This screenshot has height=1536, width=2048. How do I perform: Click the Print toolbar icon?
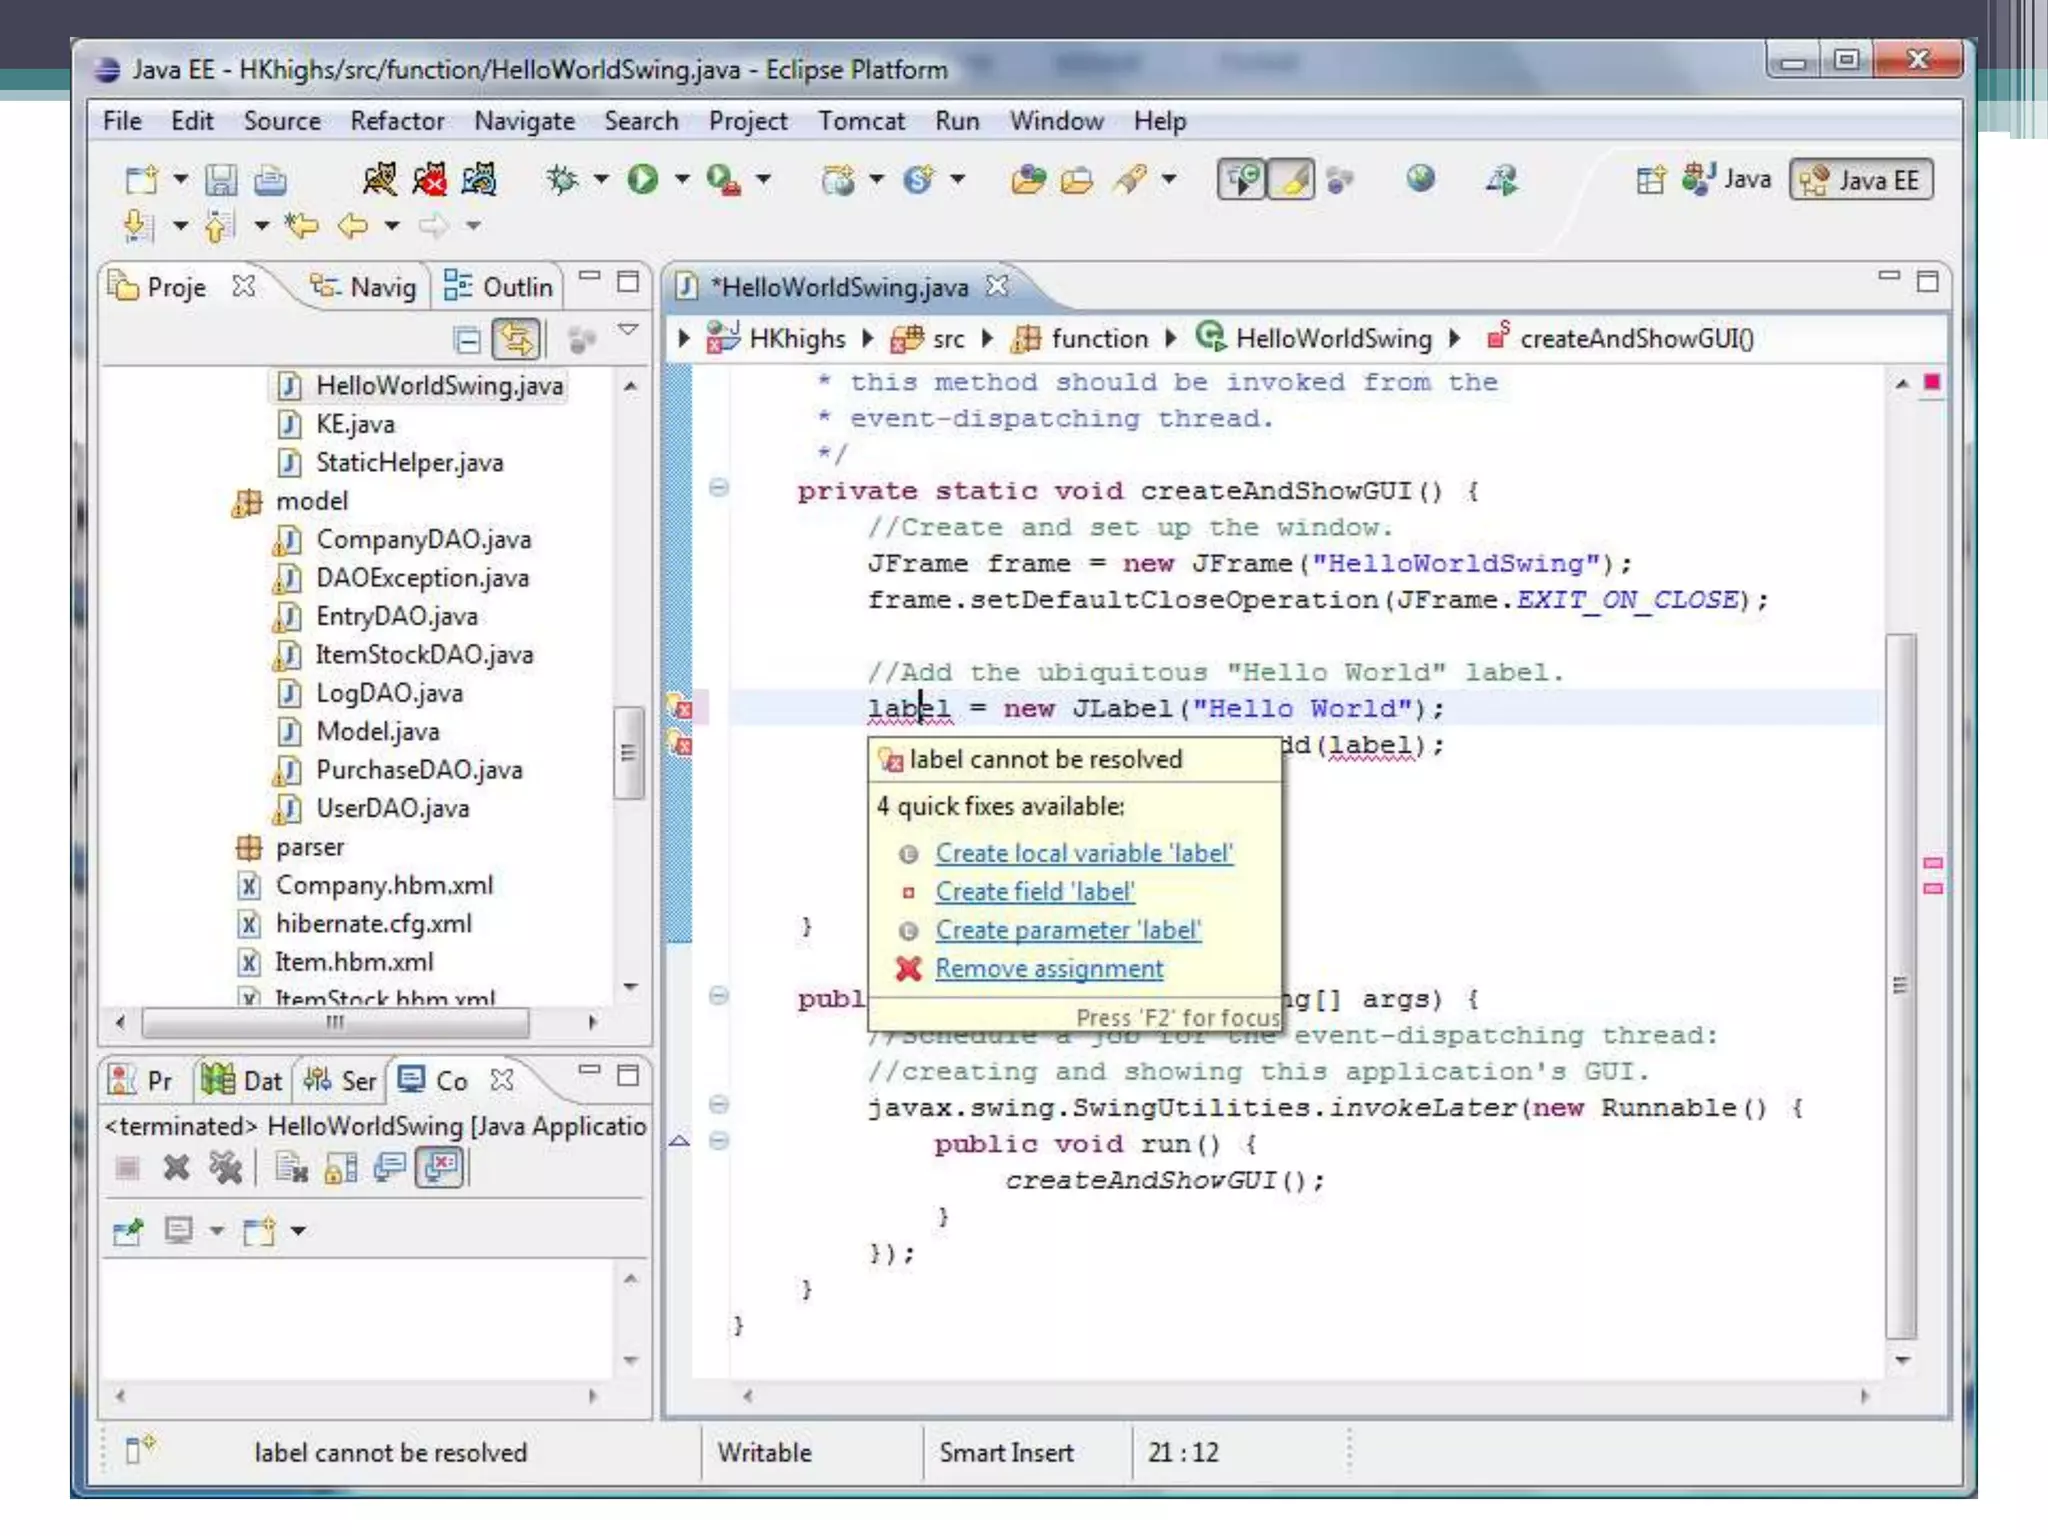pos(270,180)
